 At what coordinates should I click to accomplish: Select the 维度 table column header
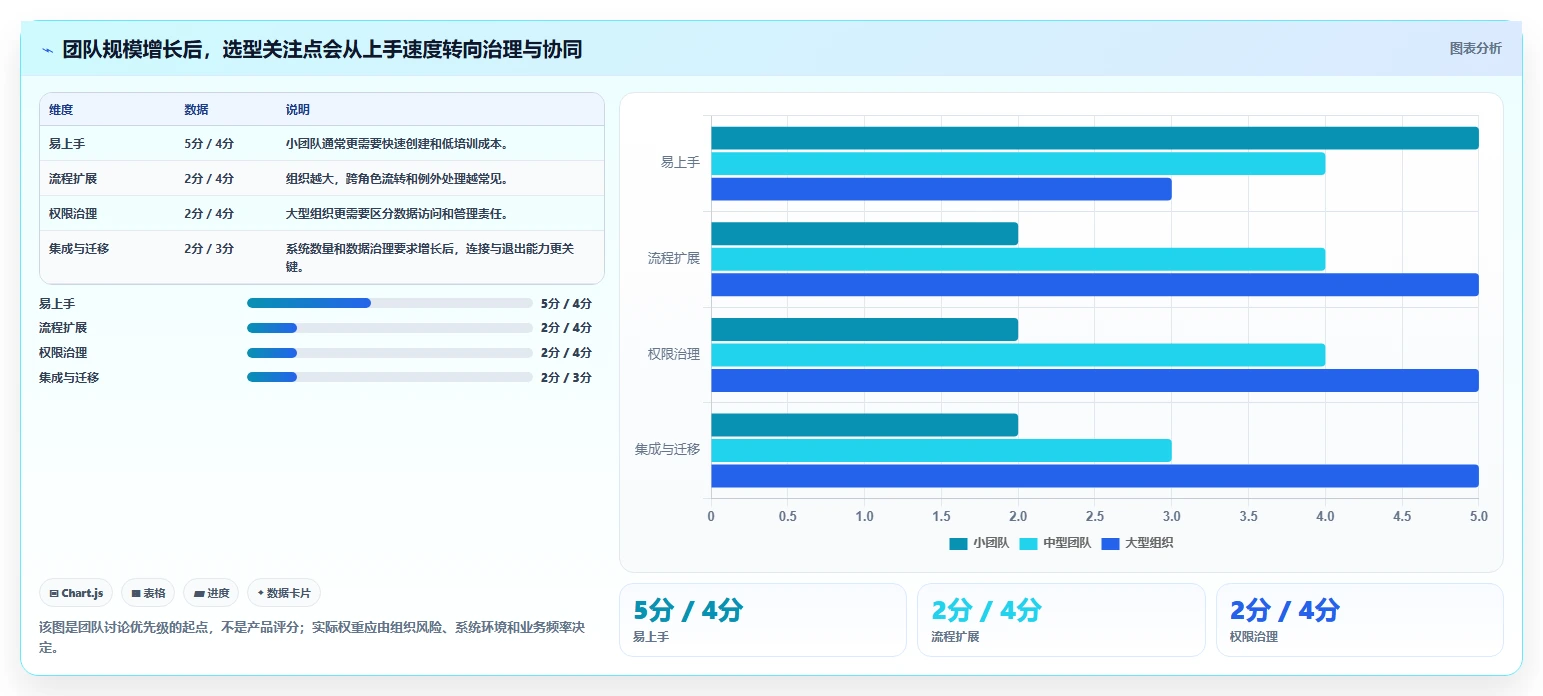point(61,110)
